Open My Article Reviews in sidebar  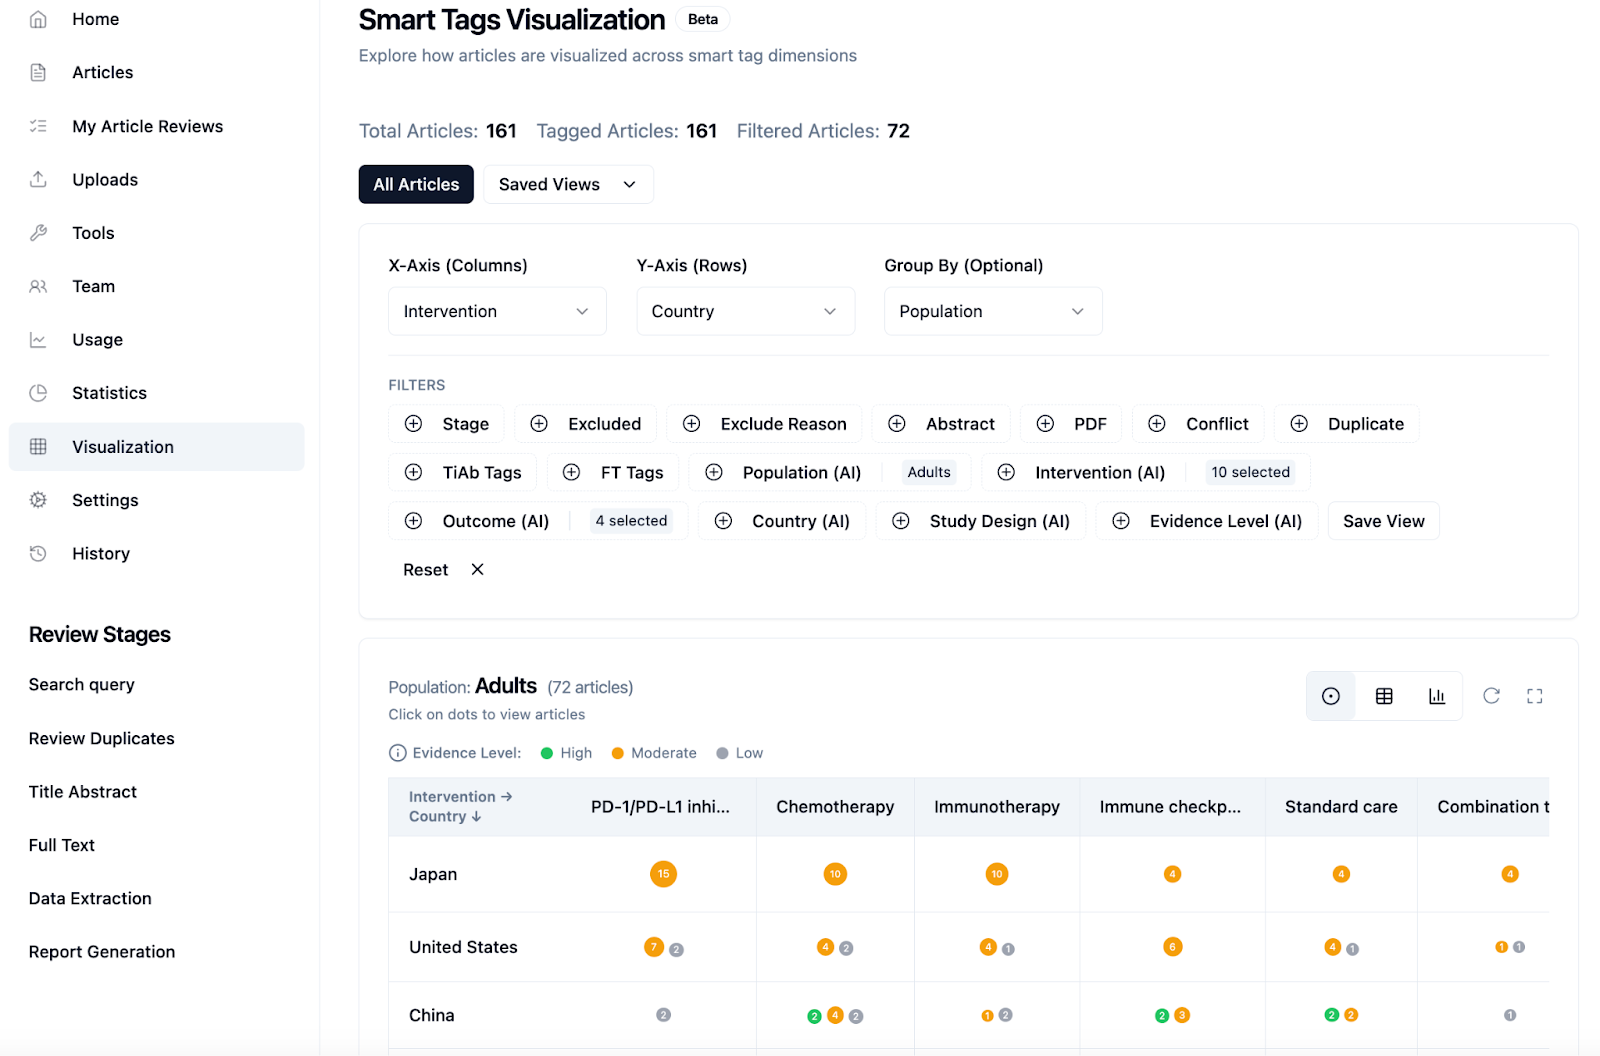coord(147,126)
